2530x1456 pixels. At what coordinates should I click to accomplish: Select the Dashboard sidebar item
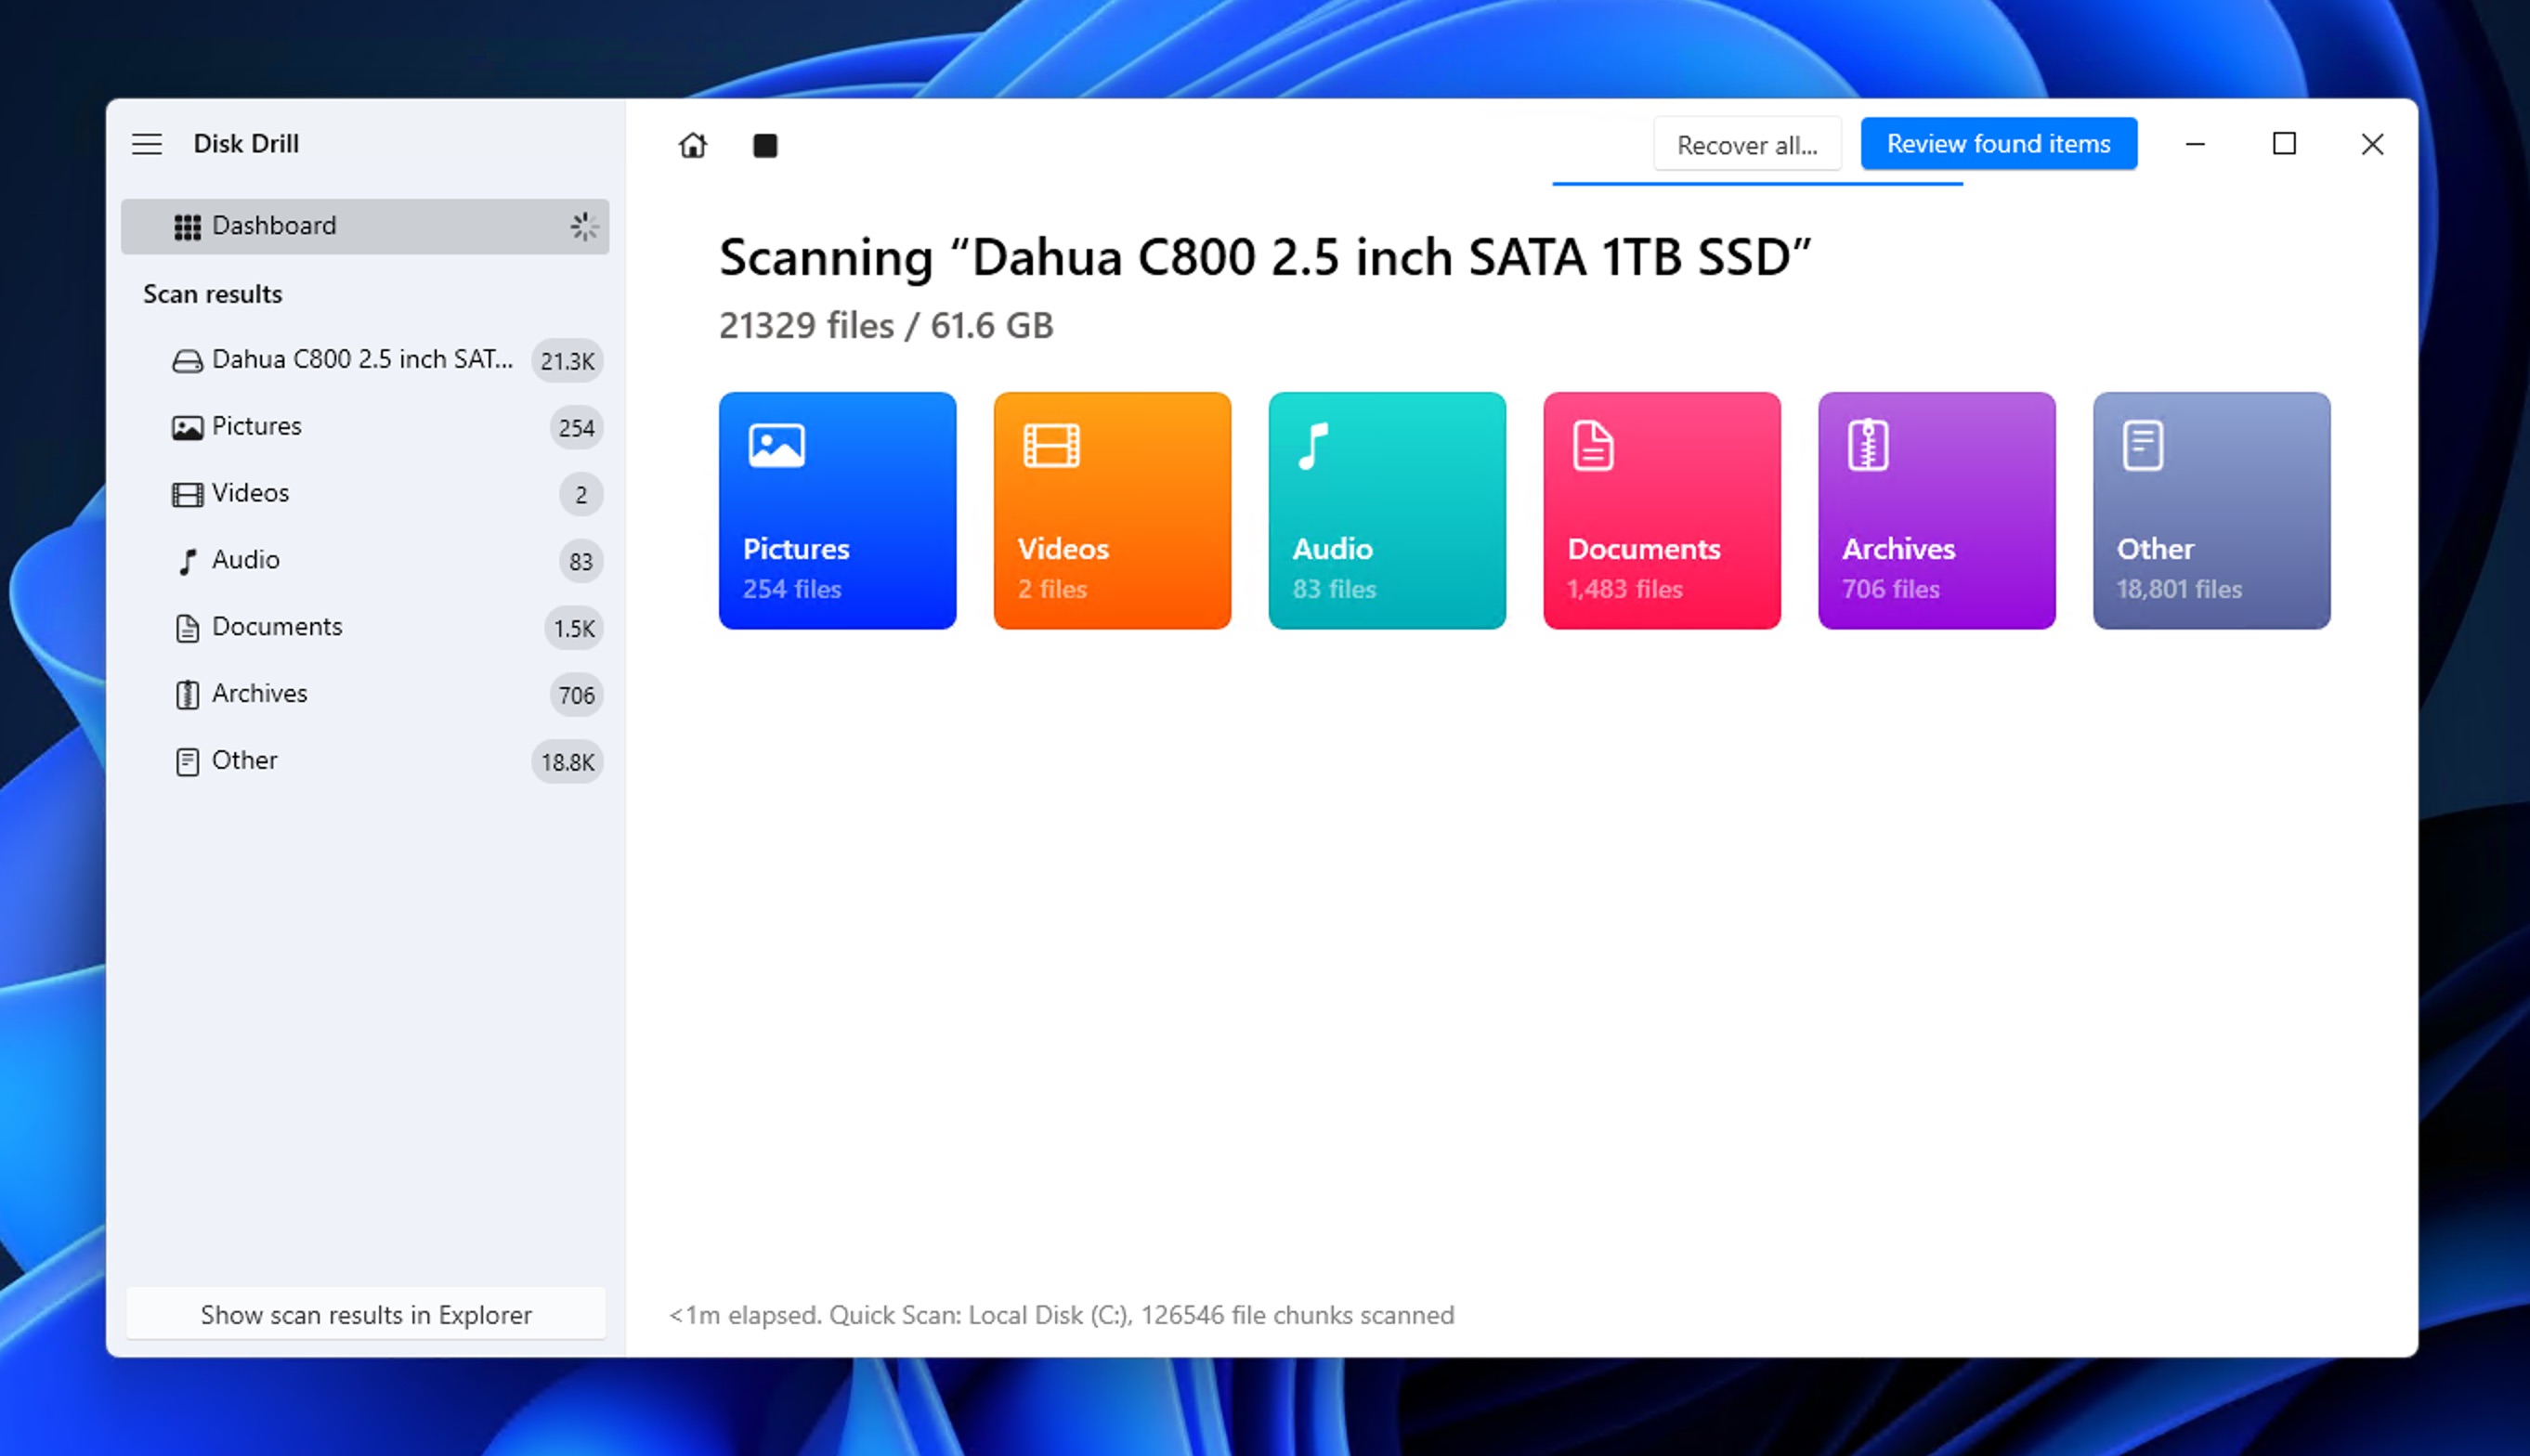(x=365, y=226)
